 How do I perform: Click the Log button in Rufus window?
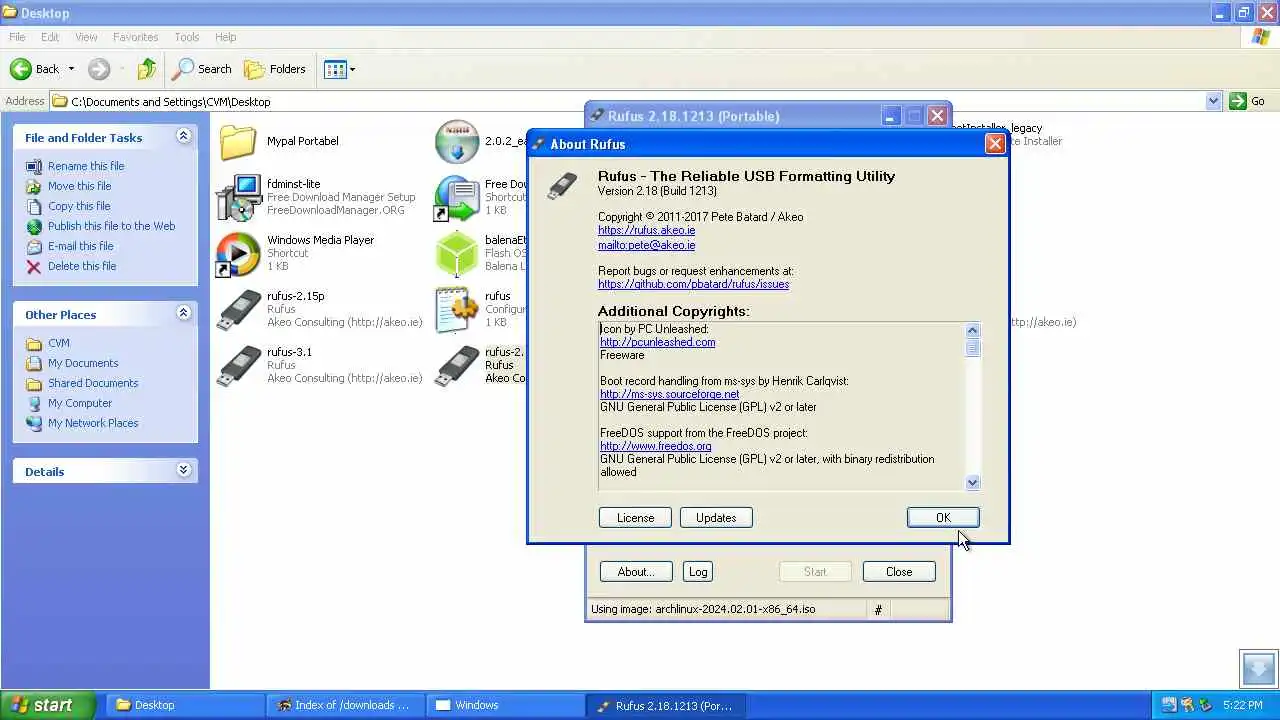pyautogui.click(x=698, y=572)
